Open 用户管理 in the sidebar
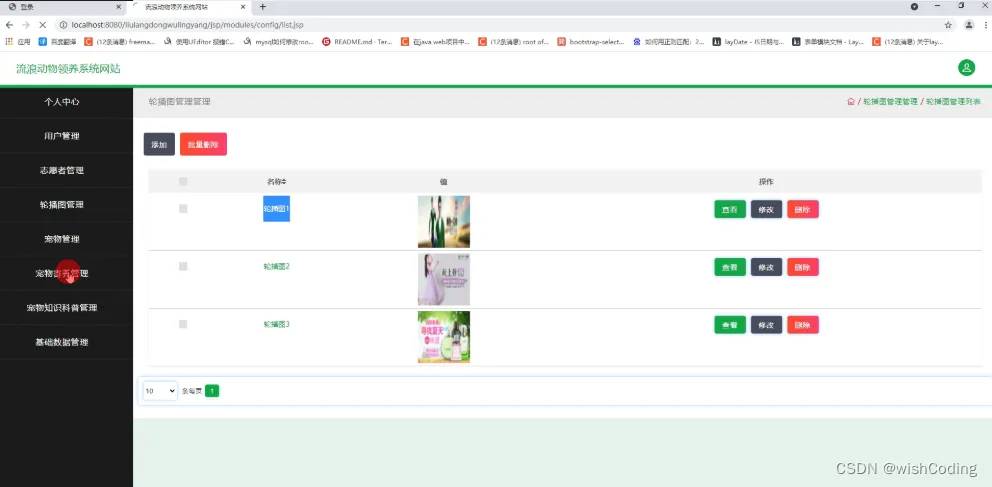 (62, 136)
